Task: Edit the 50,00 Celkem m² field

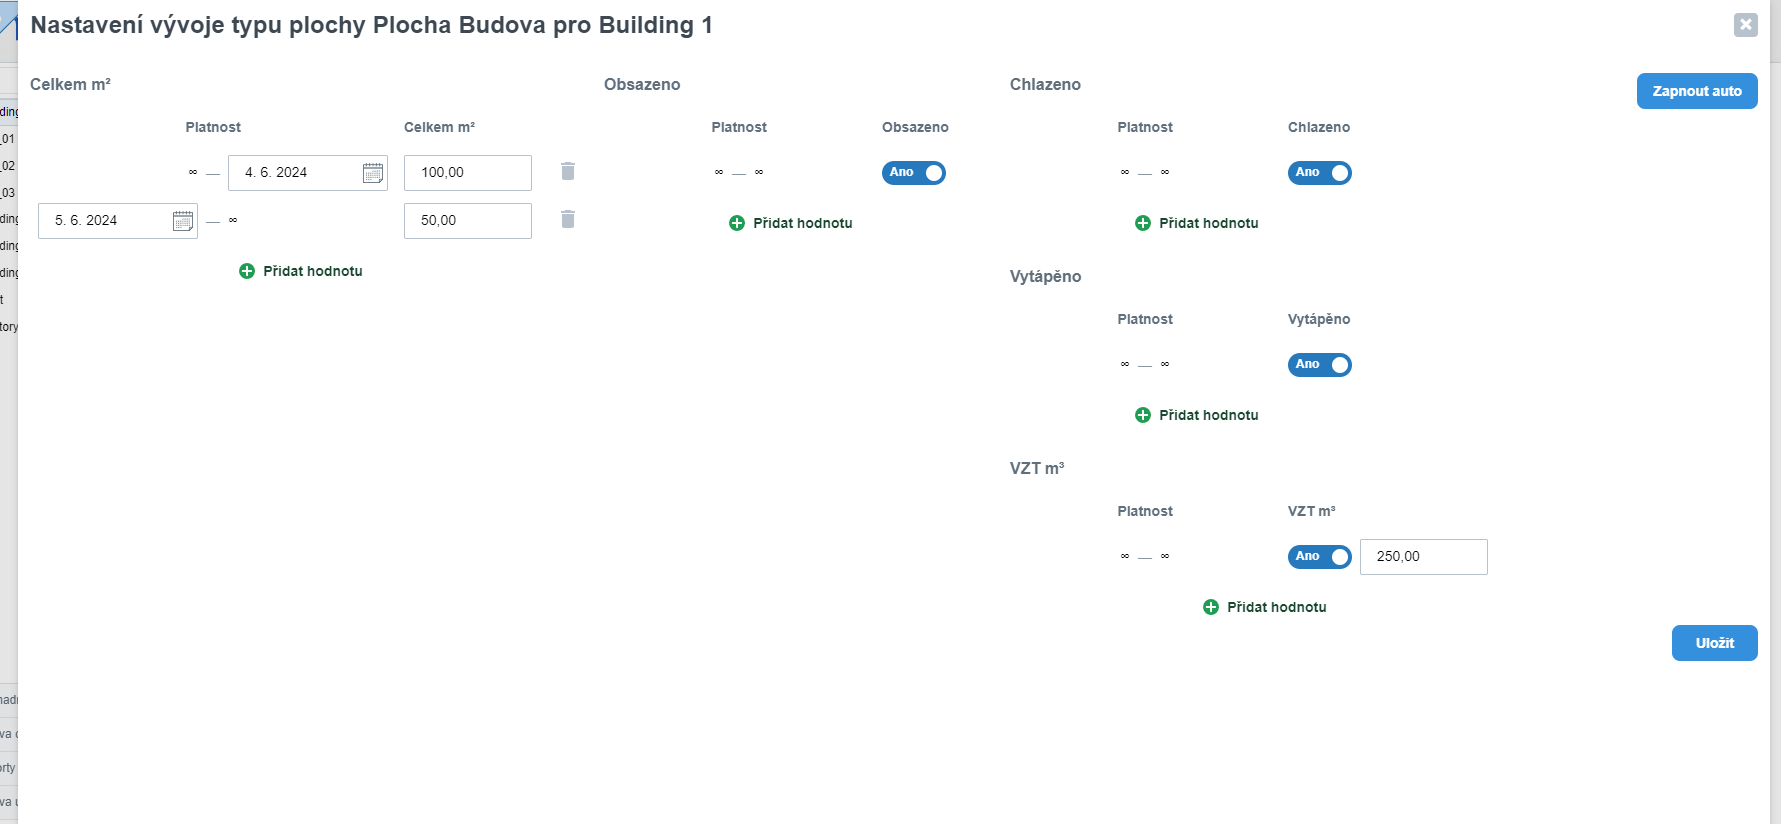Action: click(467, 221)
